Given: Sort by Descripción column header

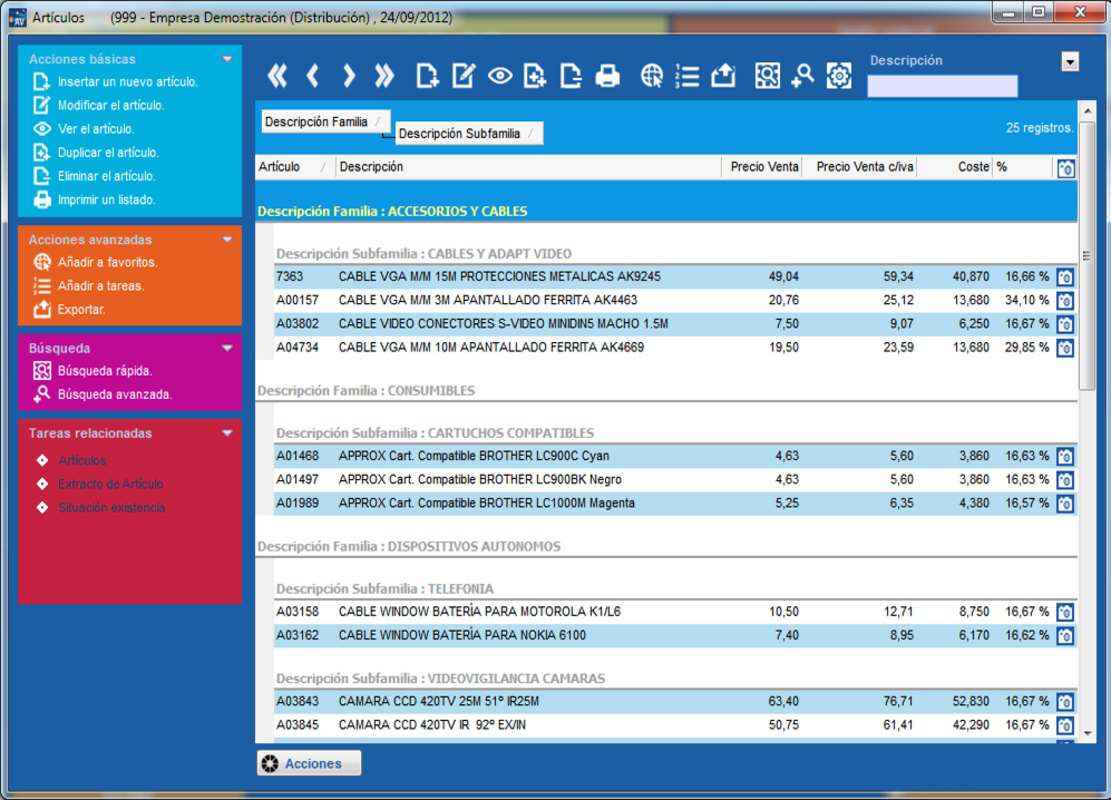Looking at the screenshot, I should coord(529,167).
